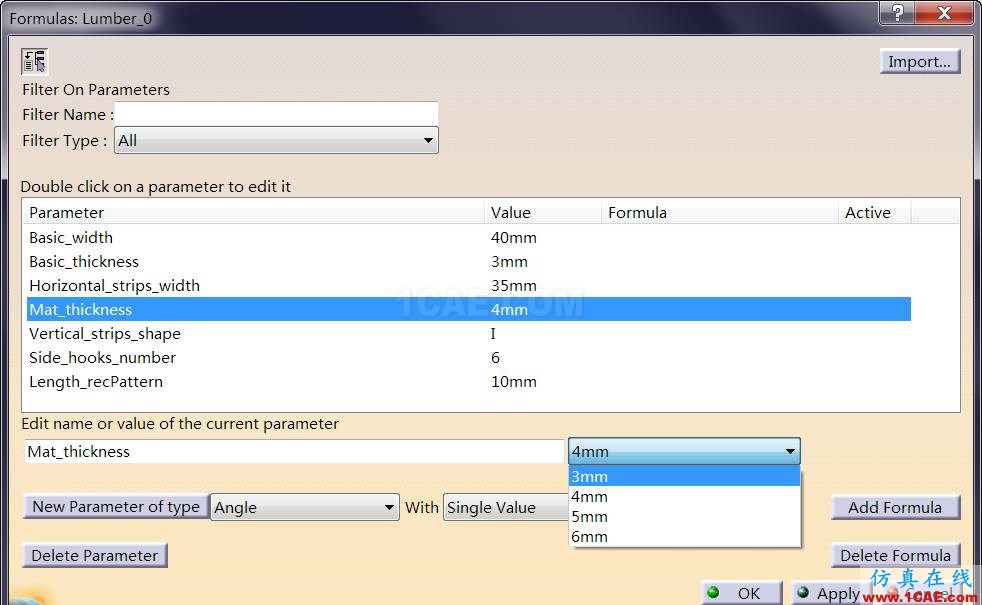Select the Basic_thickness parameter row
The width and height of the screenshot is (982, 605).
pyautogui.click(x=468, y=261)
